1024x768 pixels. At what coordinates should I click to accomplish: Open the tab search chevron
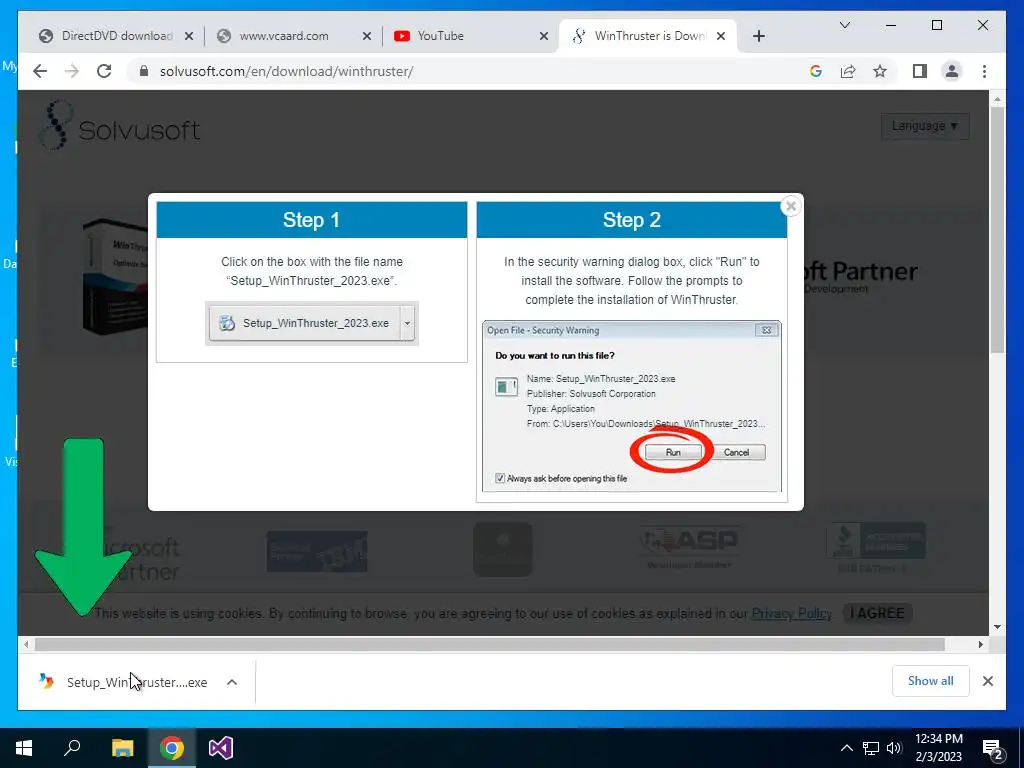[844, 25]
